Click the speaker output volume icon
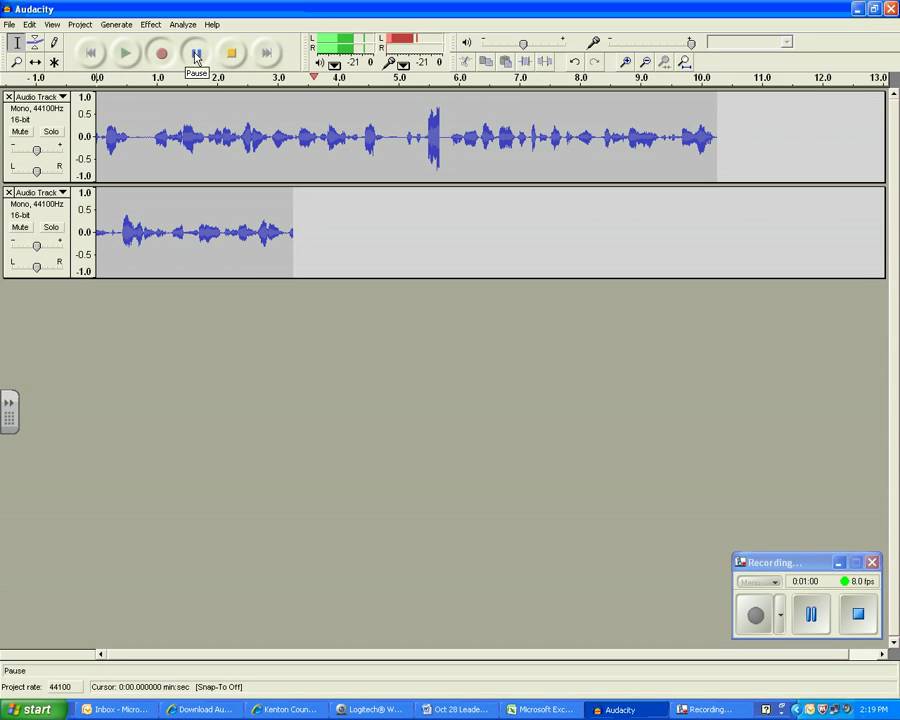Image resolution: width=900 pixels, height=720 pixels. 467,42
